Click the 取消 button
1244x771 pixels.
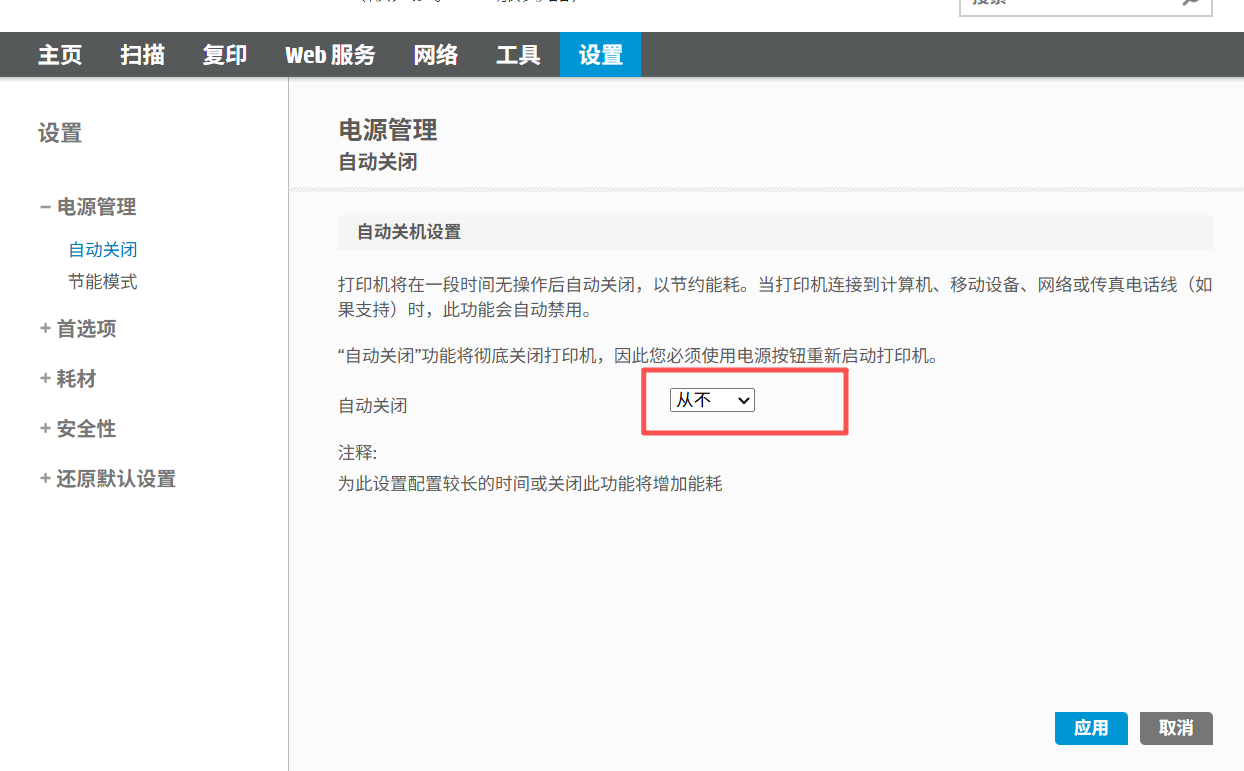click(x=1176, y=728)
